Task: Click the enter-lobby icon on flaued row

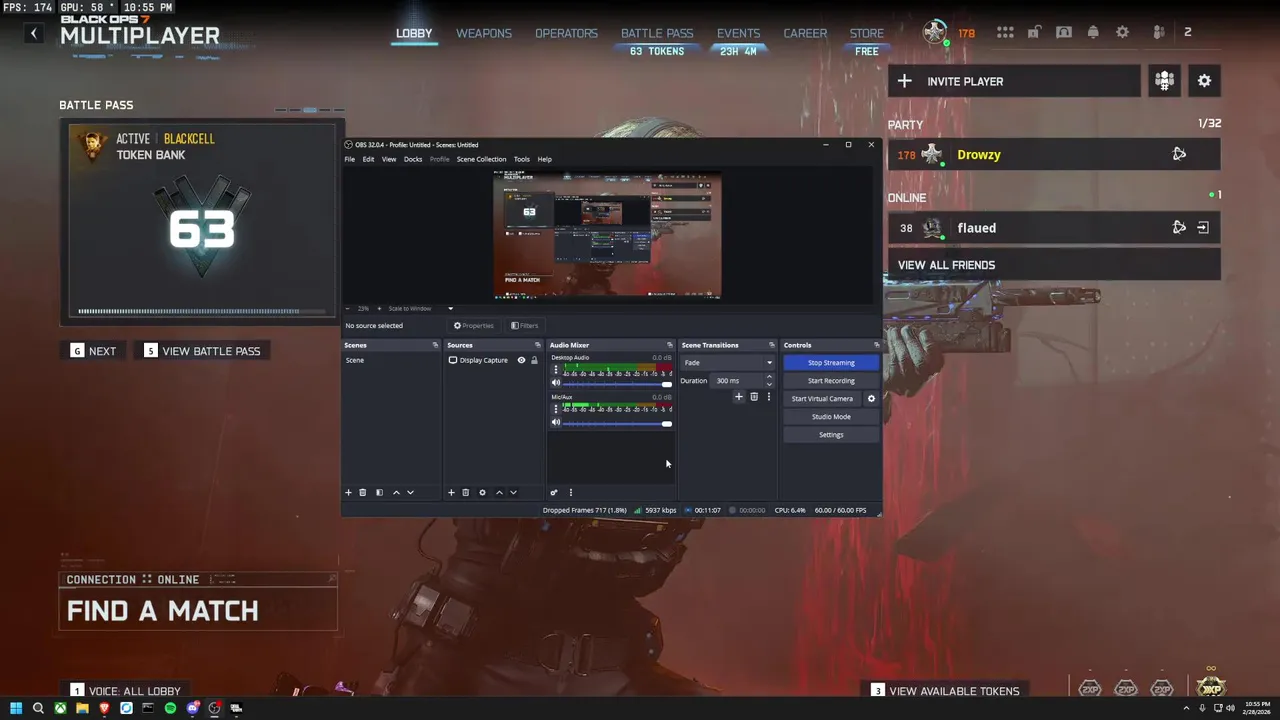Action: point(1203,228)
